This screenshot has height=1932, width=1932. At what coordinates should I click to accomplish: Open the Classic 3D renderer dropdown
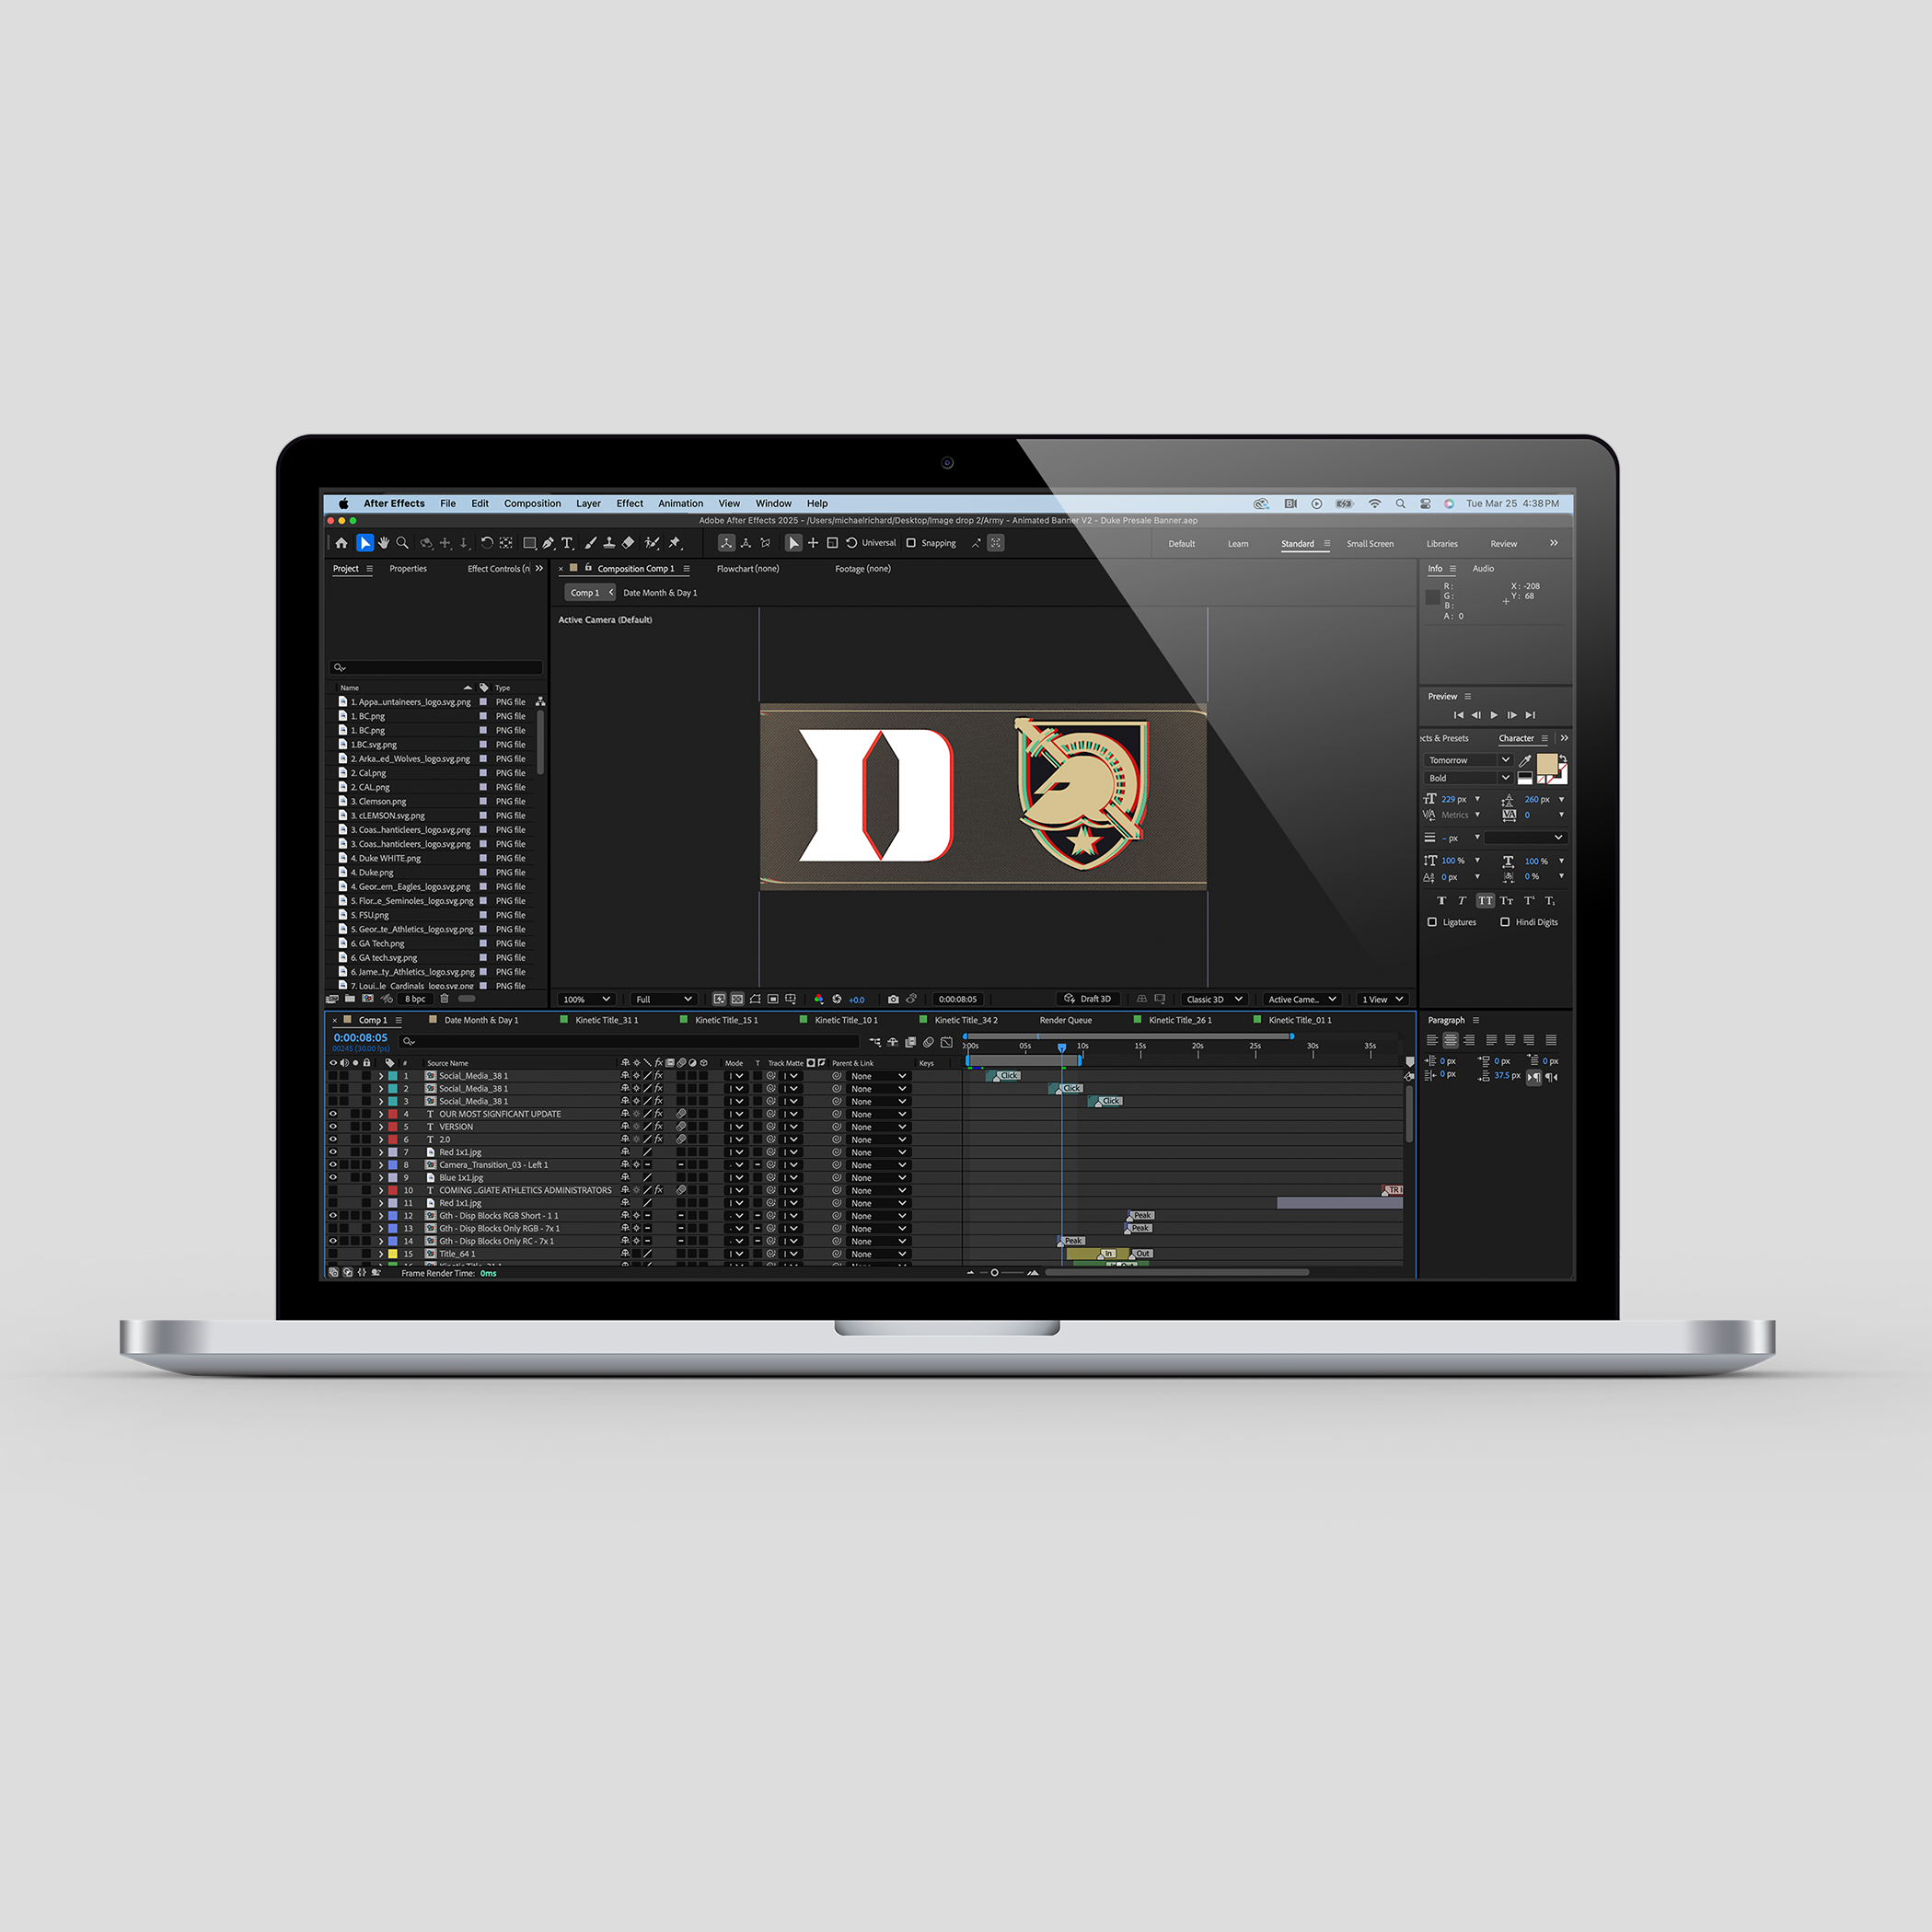coord(1214,999)
